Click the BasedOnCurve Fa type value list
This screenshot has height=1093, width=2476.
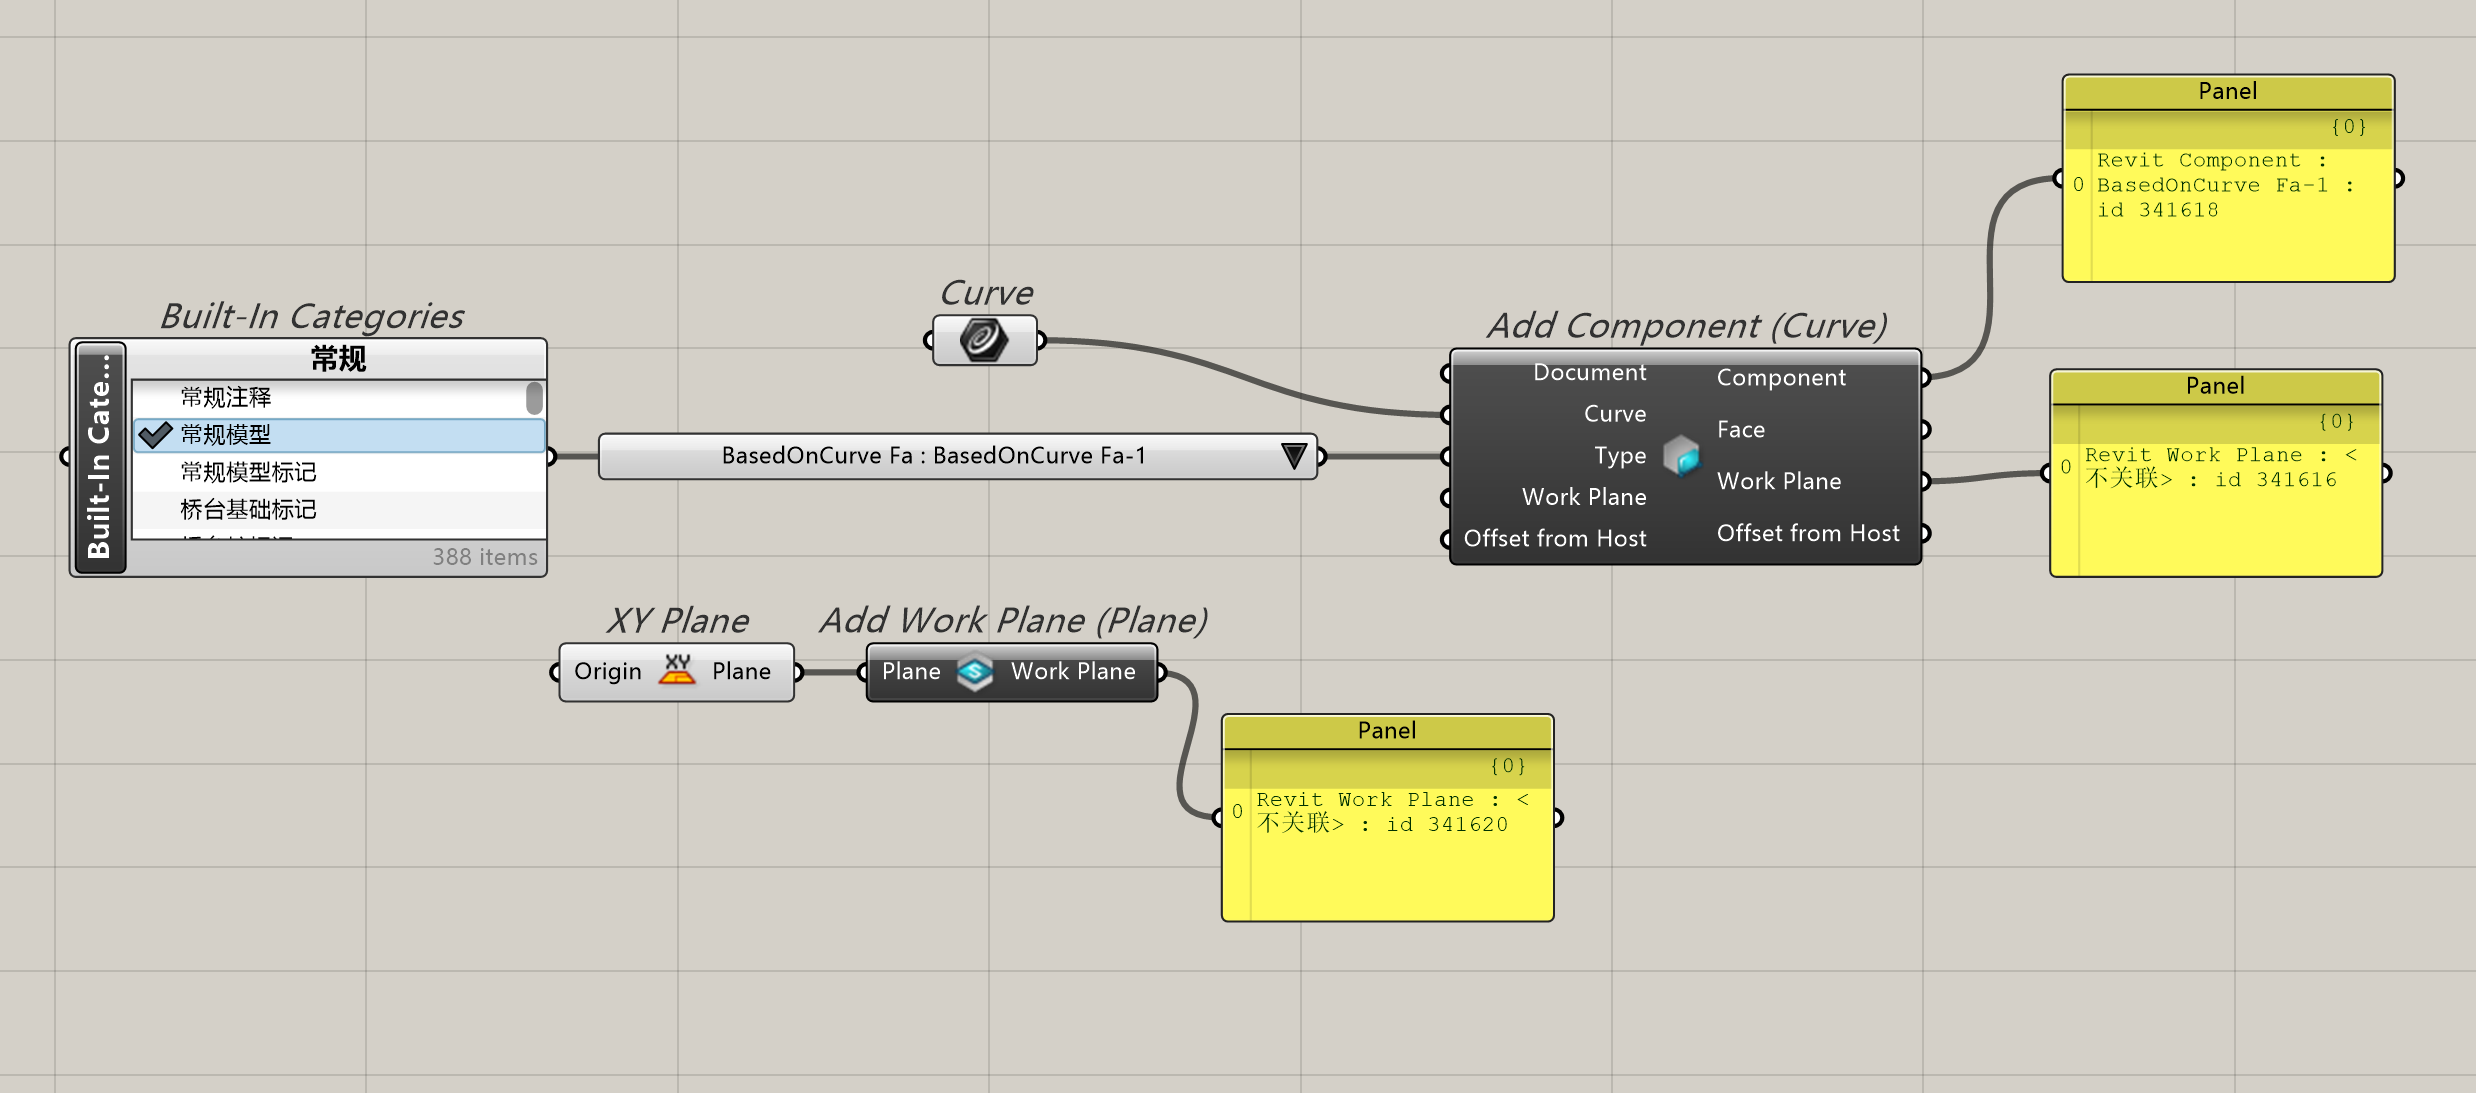[932, 456]
